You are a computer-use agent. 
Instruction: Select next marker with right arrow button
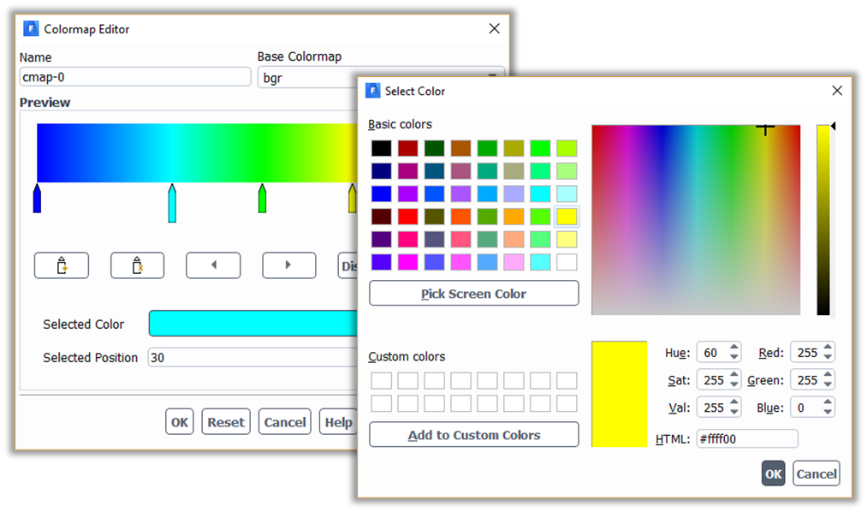tap(289, 265)
